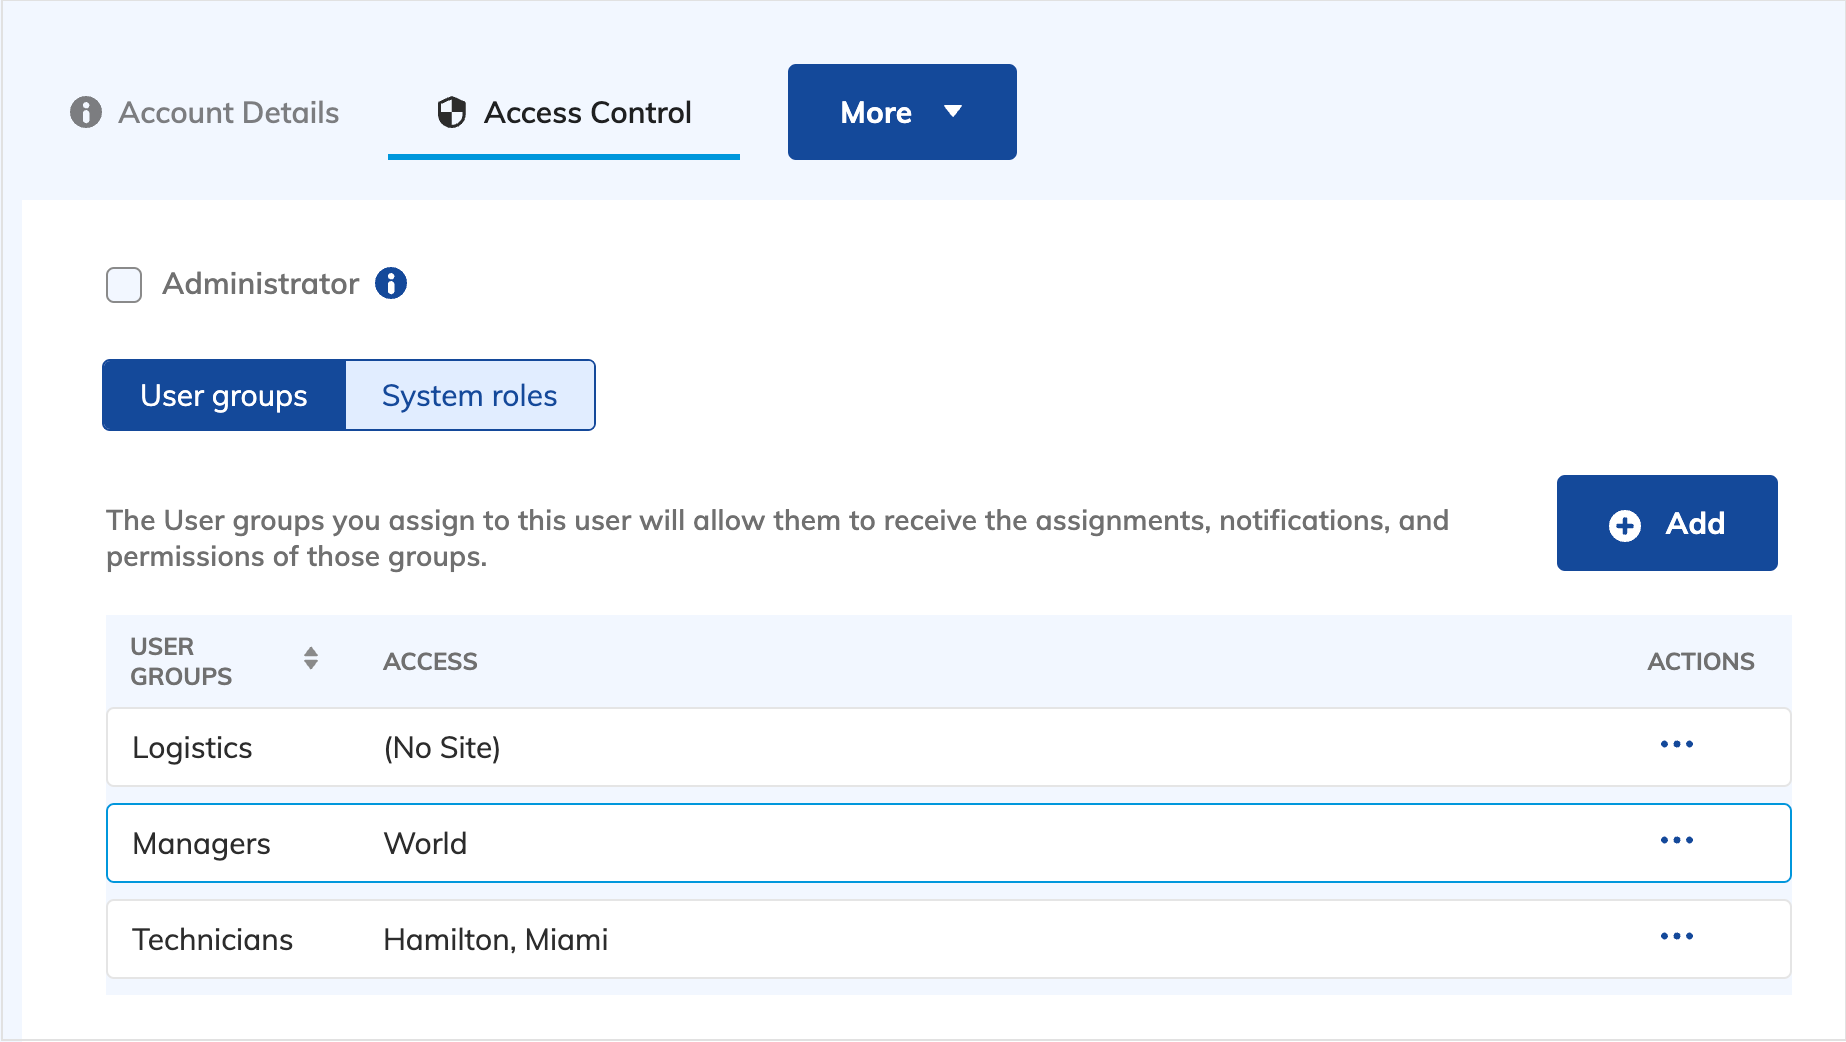The height and width of the screenshot is (1042, 1846).
Task: Click the info icon on Account Details
Action: pyautogui.click(x=85, y=112)
